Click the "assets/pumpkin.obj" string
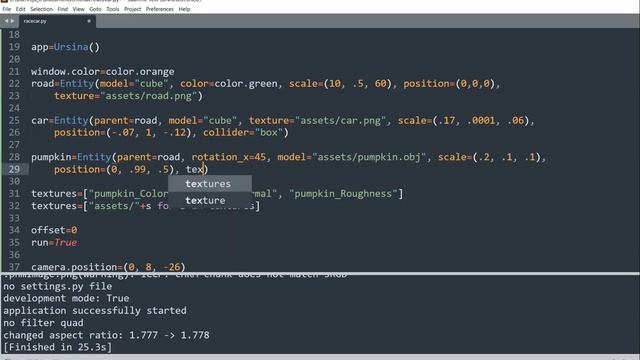The image size is (640, 360). pos(369,157)
